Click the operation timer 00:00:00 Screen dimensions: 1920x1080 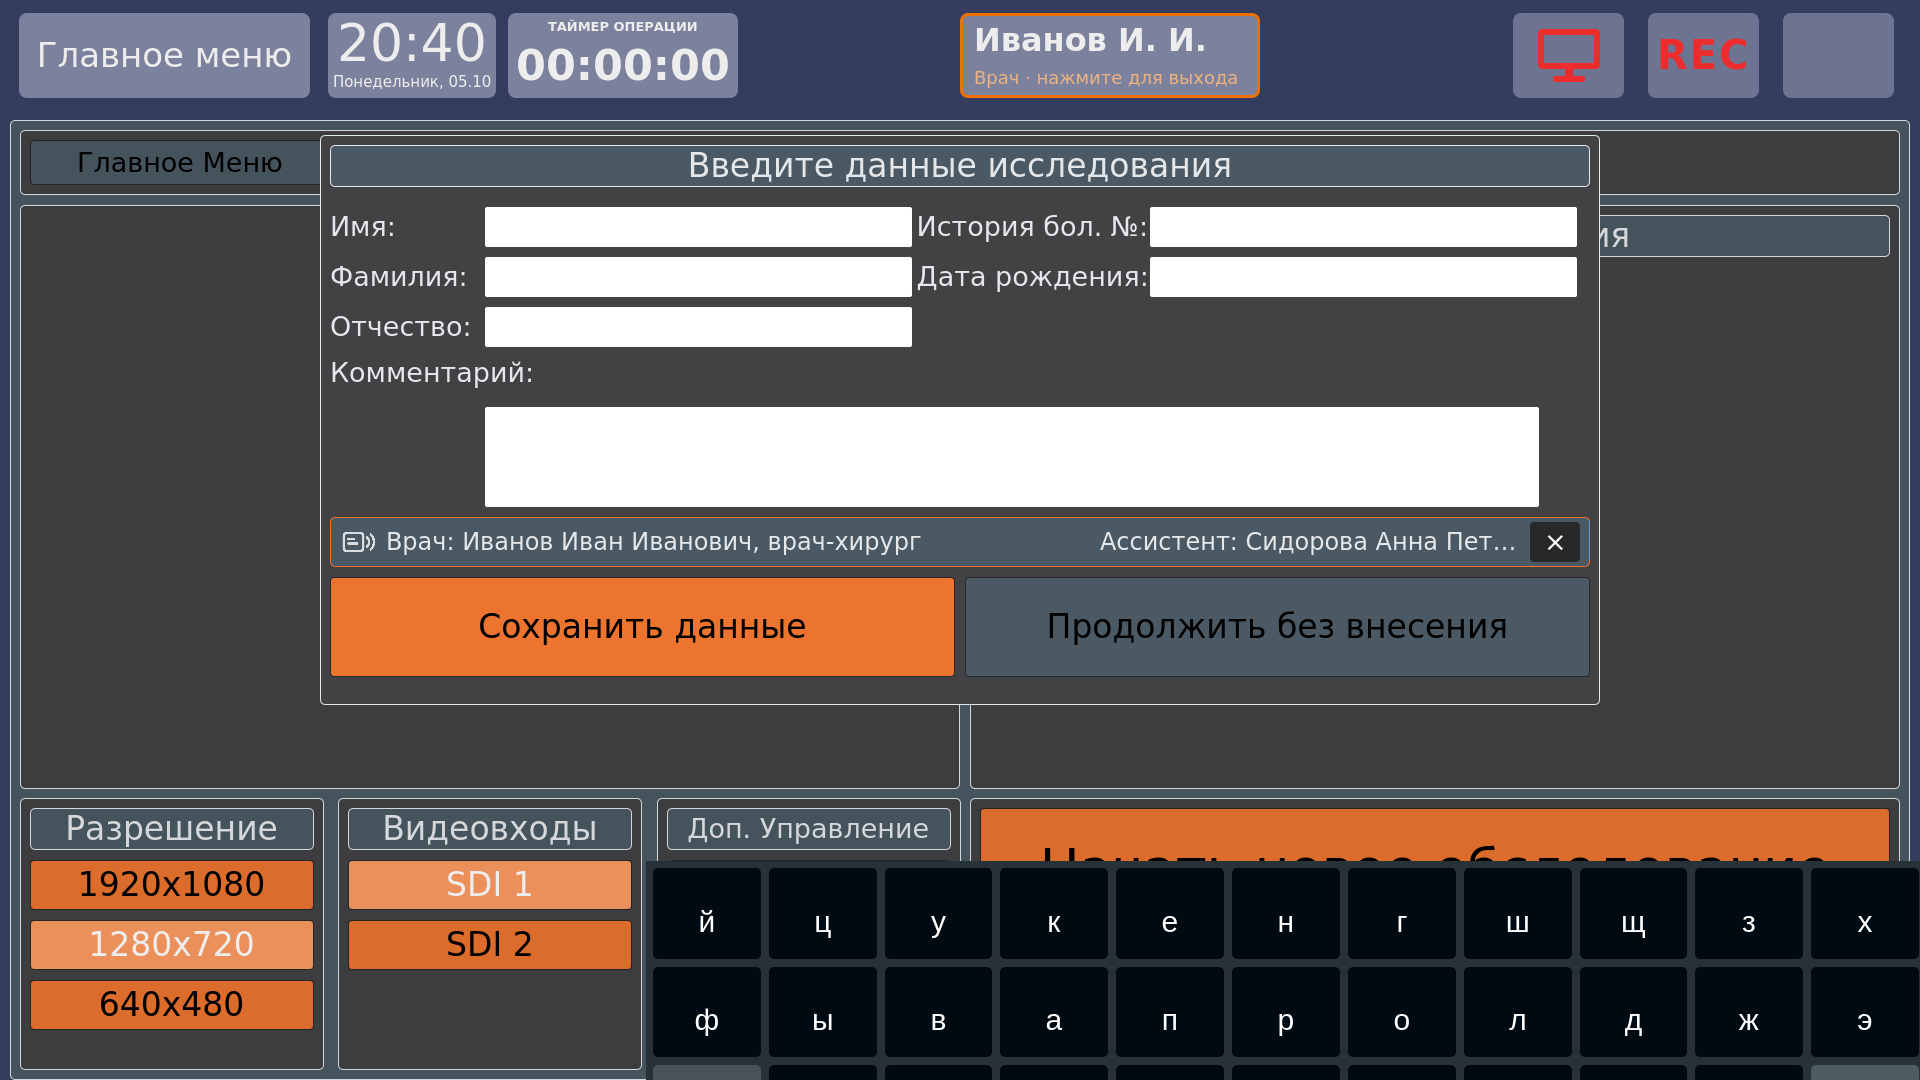pyautogui.click(x=623, y=55)
